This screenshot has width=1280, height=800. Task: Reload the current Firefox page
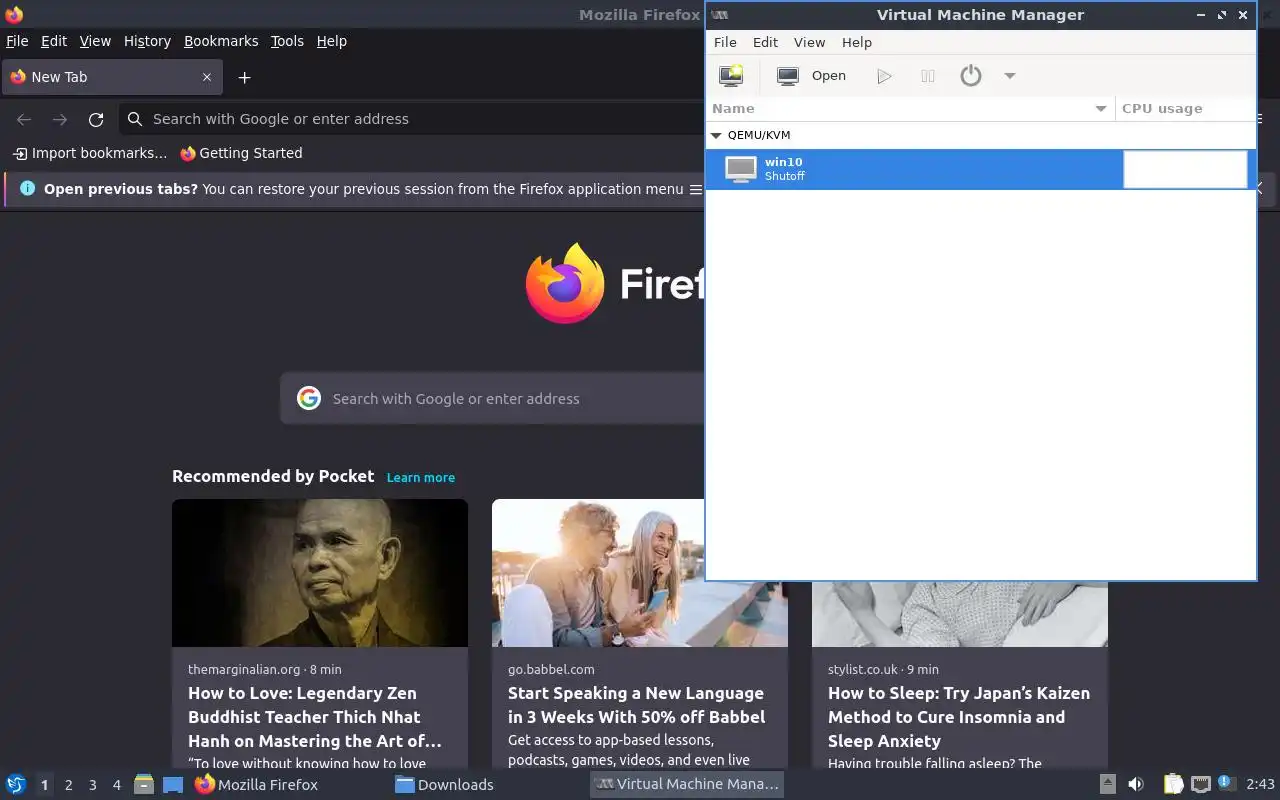[96, 119]
